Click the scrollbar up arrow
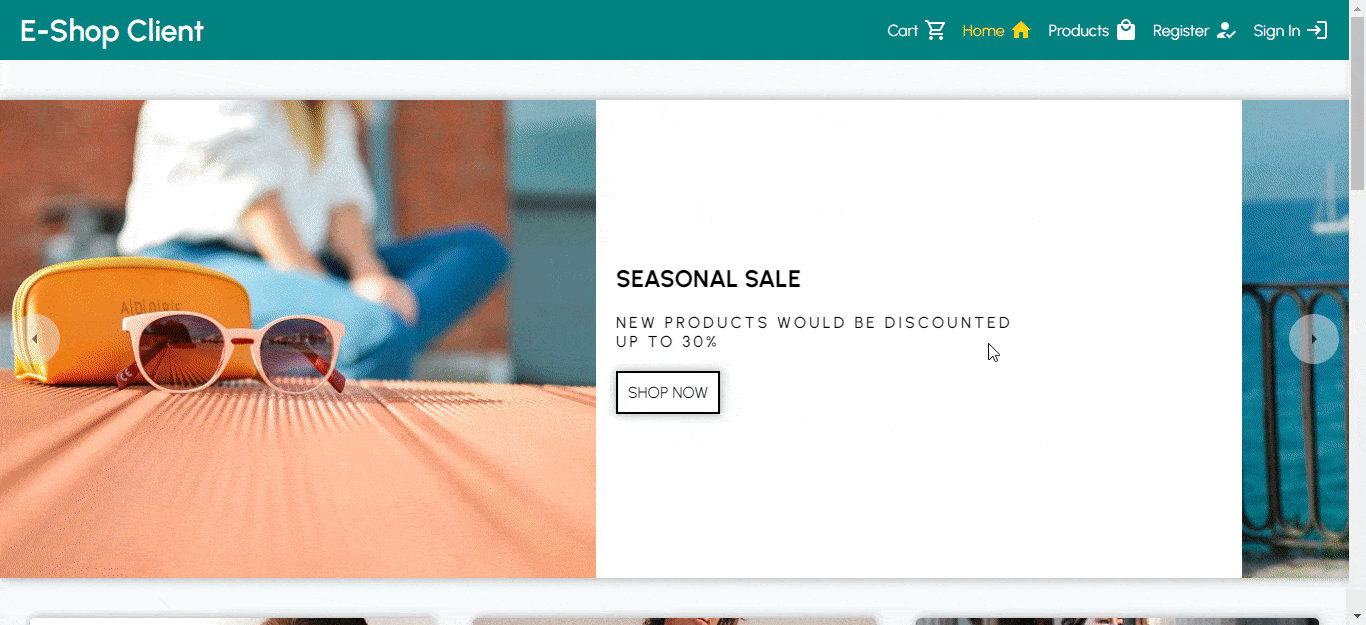The image size is (1366, 625). 1357,8
